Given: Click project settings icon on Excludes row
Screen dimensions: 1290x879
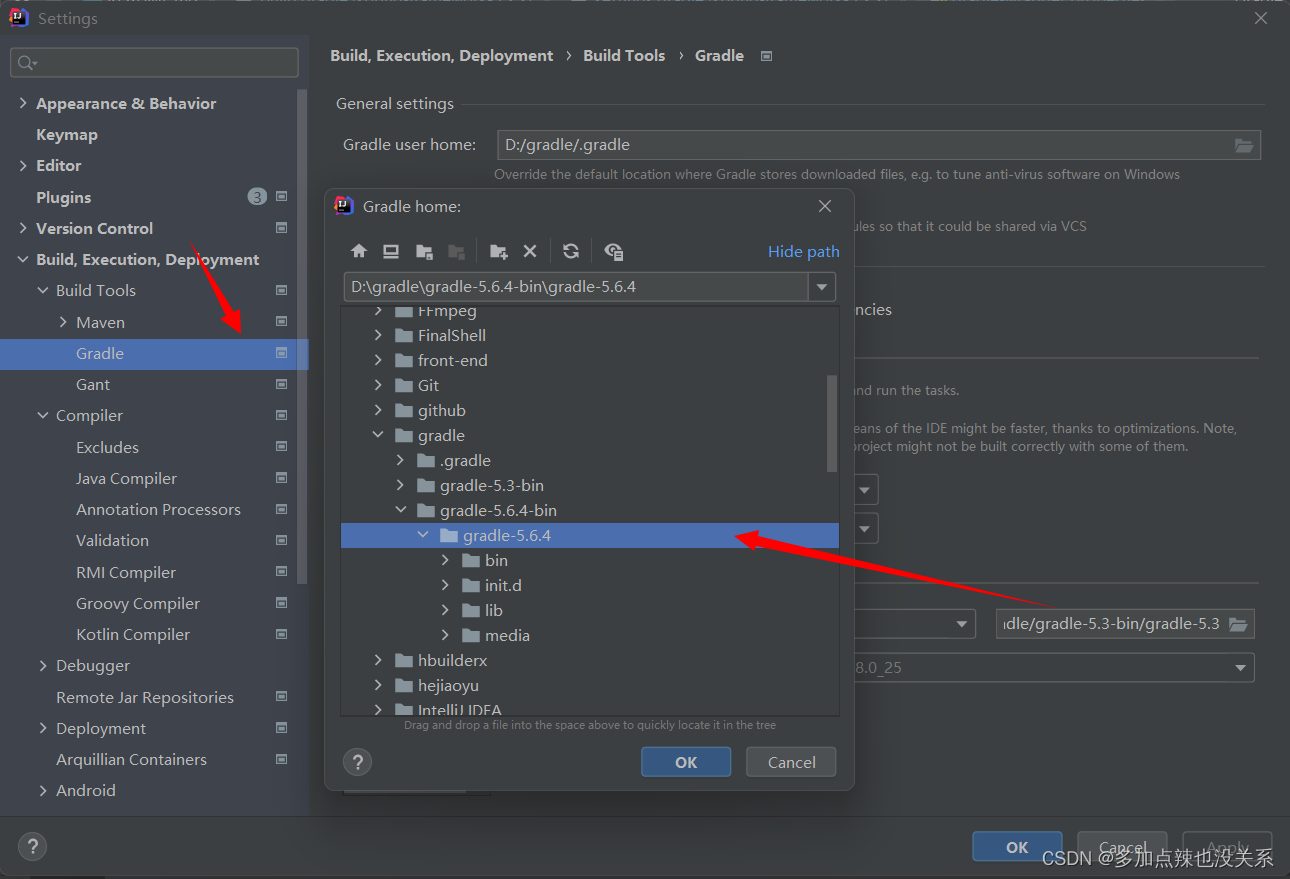Looking at the screenshot, I should pyautogui.click(x=281, y=447).
